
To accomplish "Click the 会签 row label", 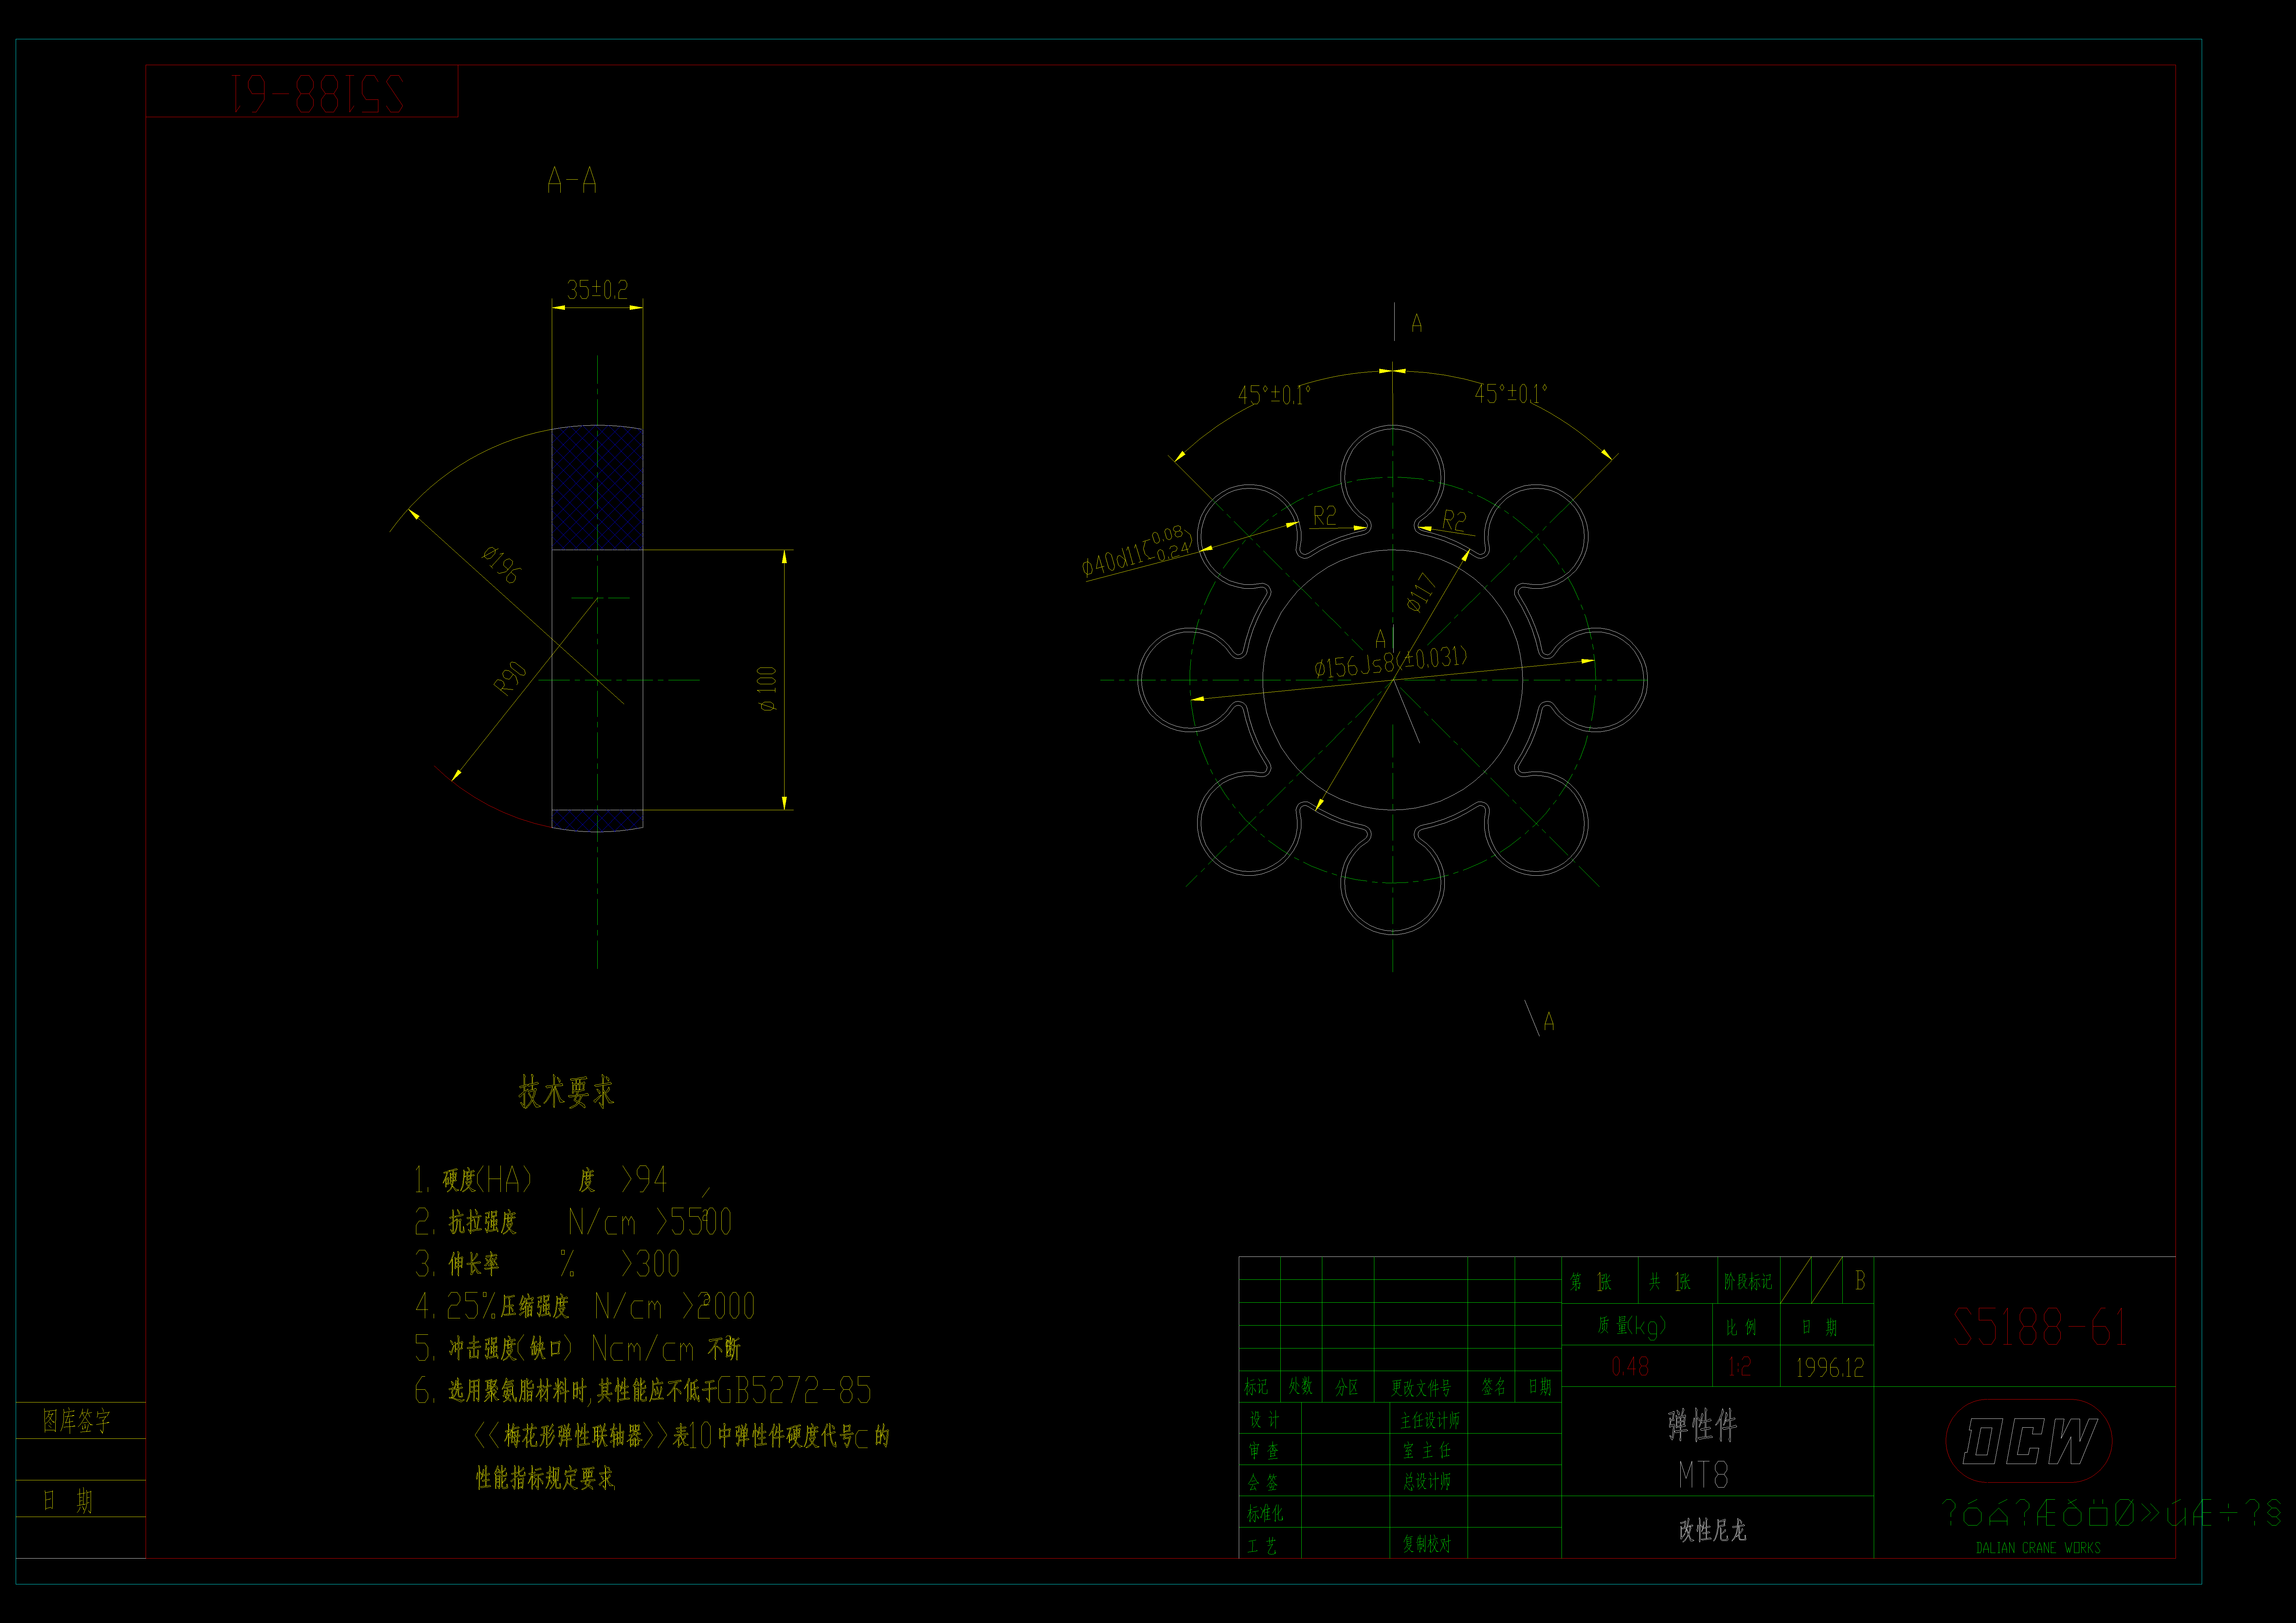I will coord(1263,1482).
